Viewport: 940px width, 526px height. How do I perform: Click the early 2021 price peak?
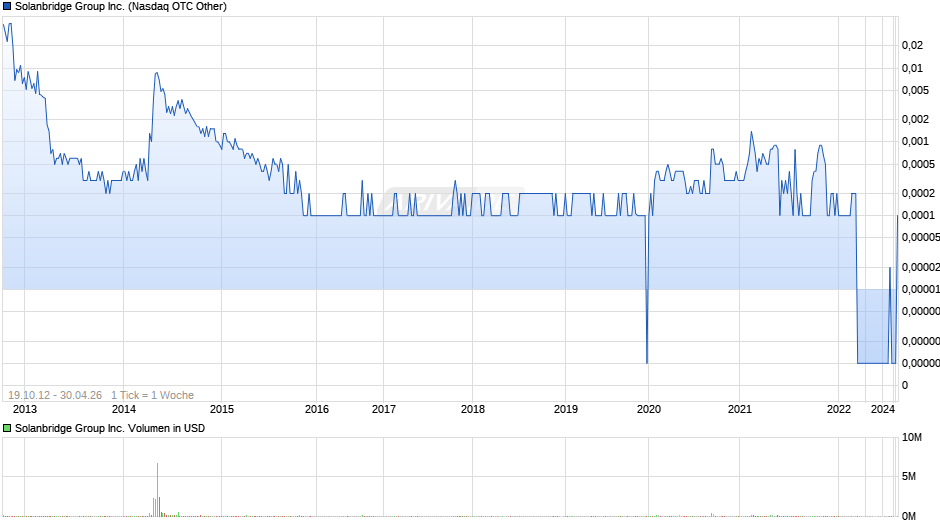point(751,133)
